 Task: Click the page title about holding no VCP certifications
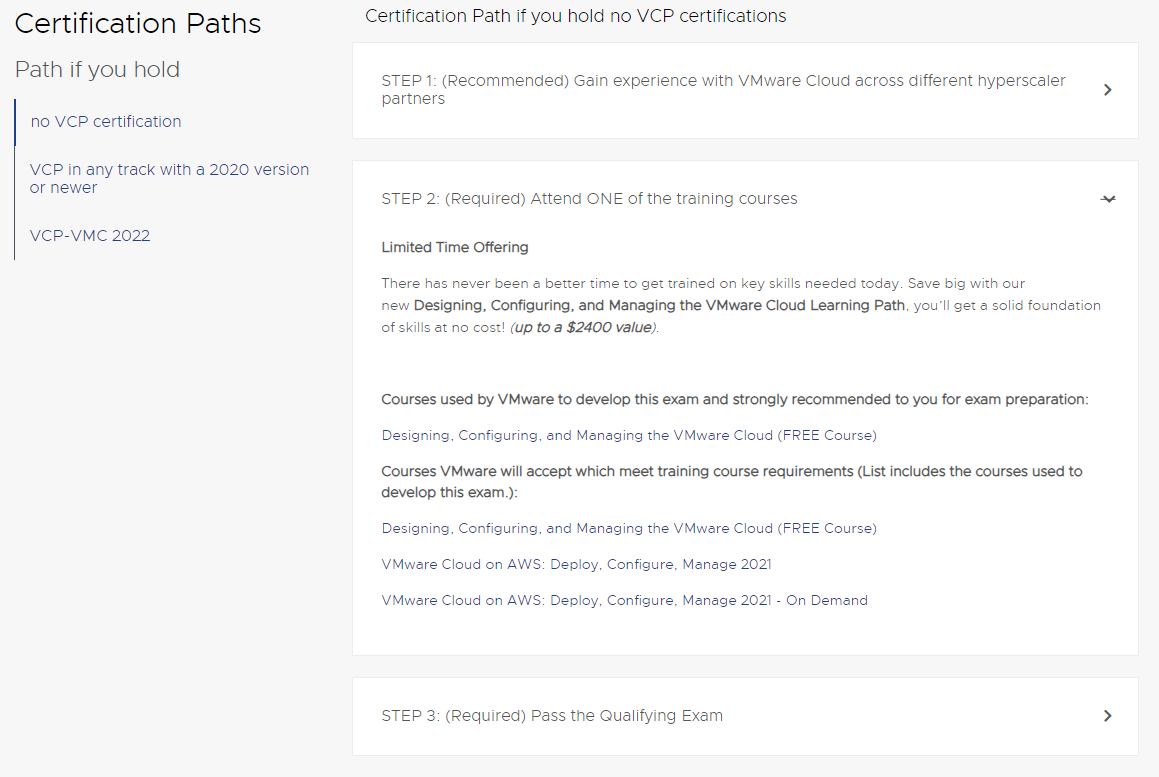click(x=575, y=16)
